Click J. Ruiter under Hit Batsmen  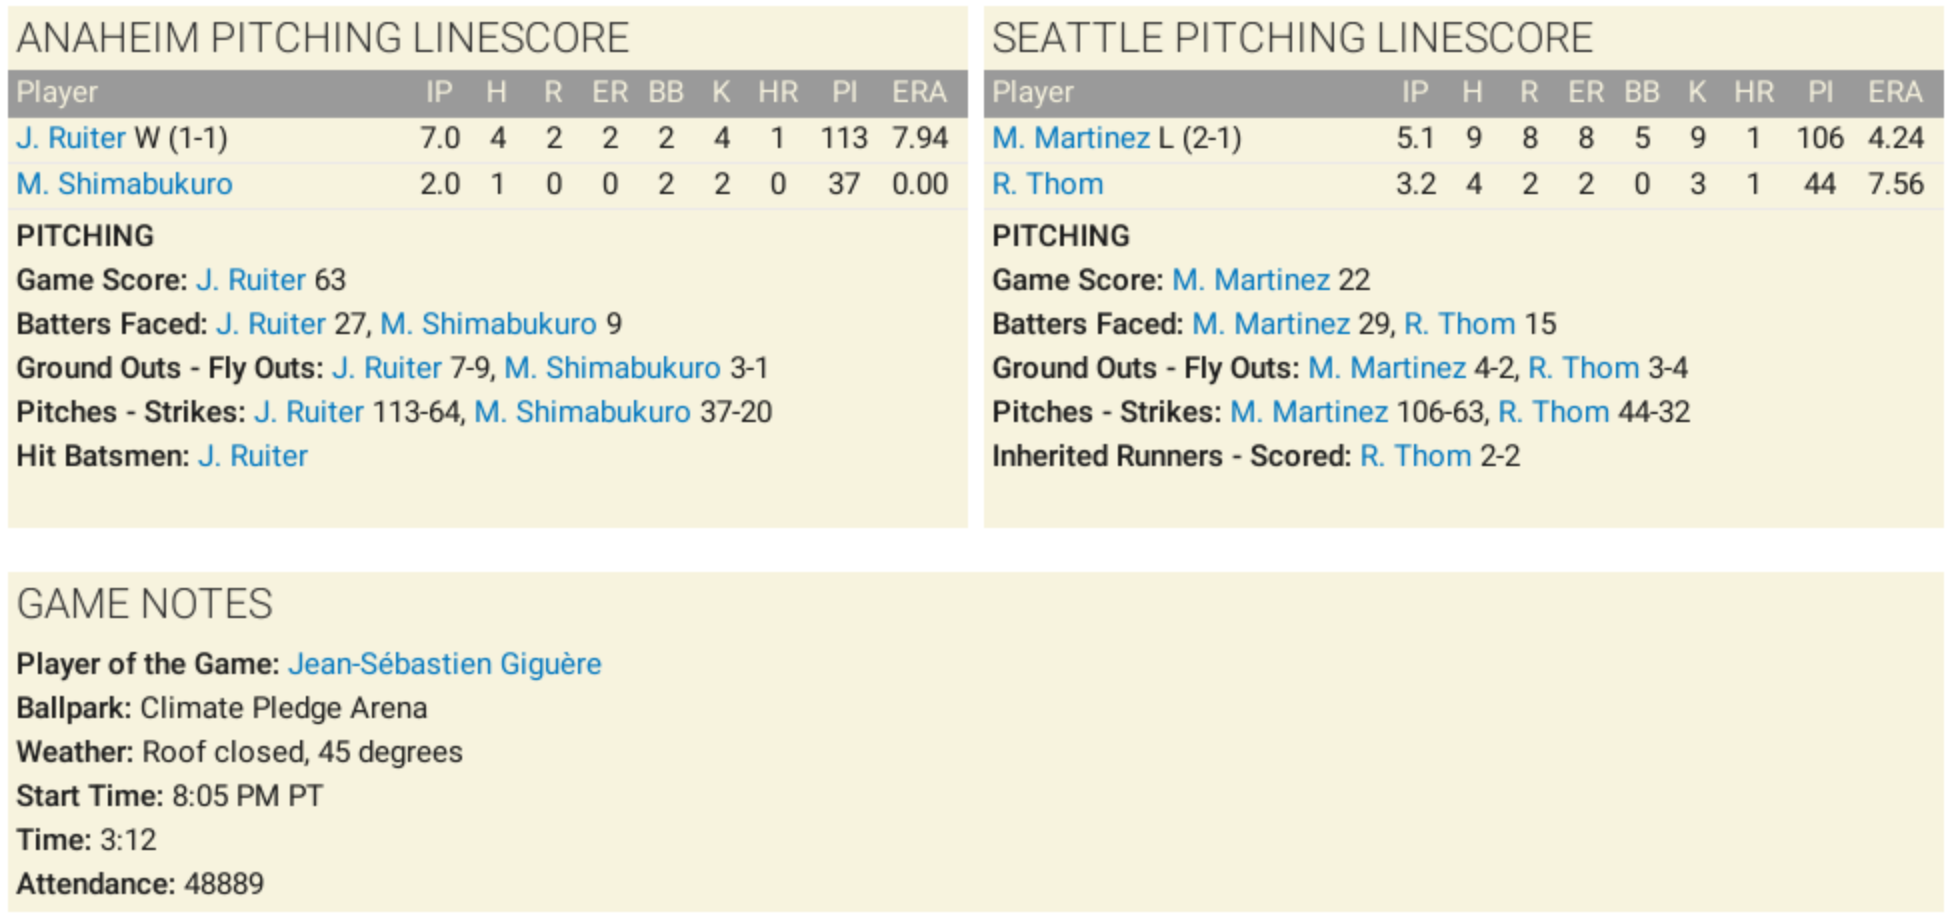253,456
